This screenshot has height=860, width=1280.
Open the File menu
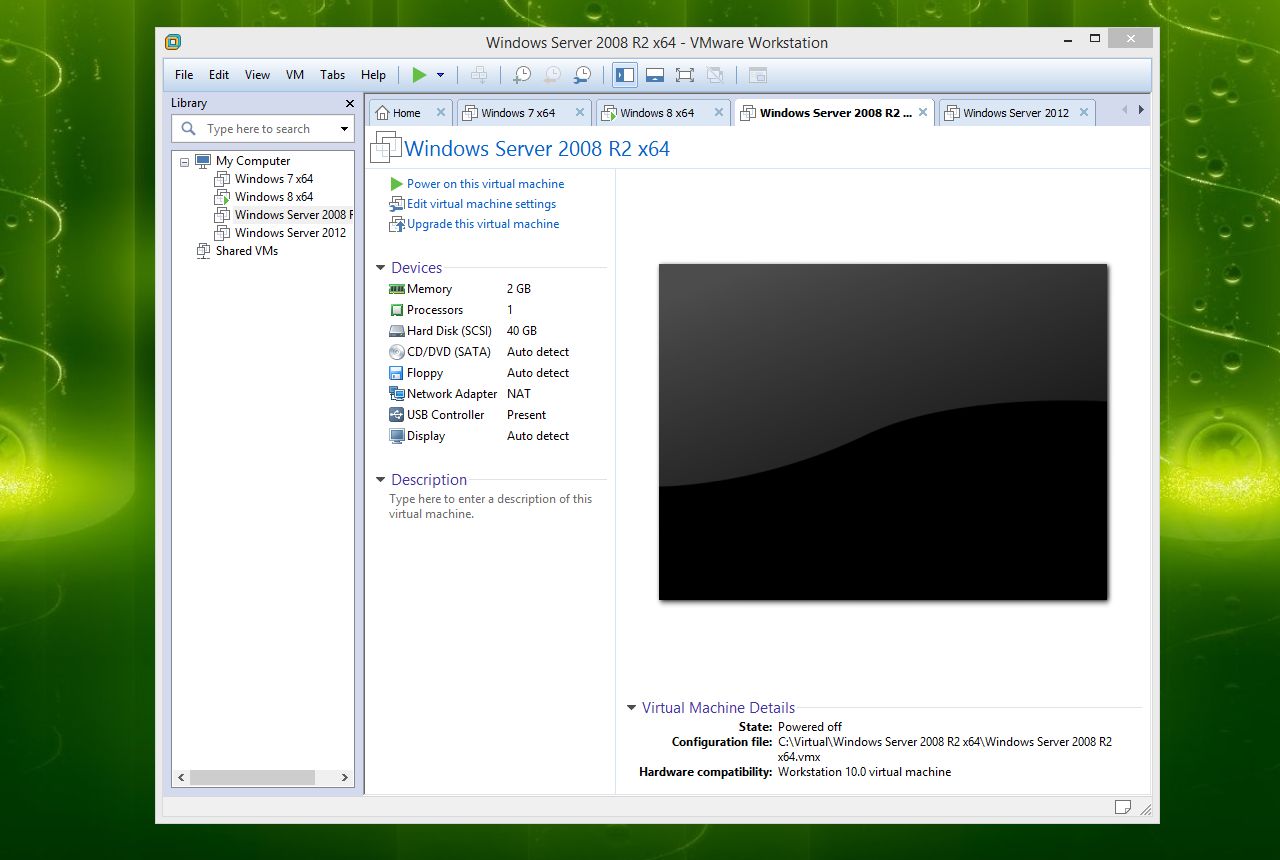pos(184,75)
